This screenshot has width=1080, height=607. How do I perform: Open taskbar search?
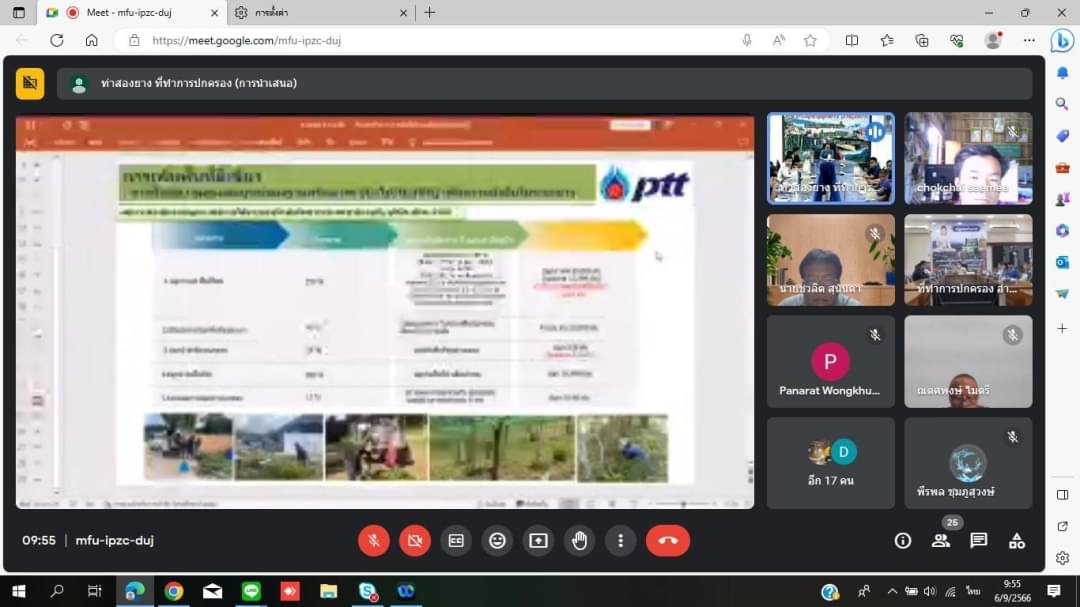tap(57, 591)
